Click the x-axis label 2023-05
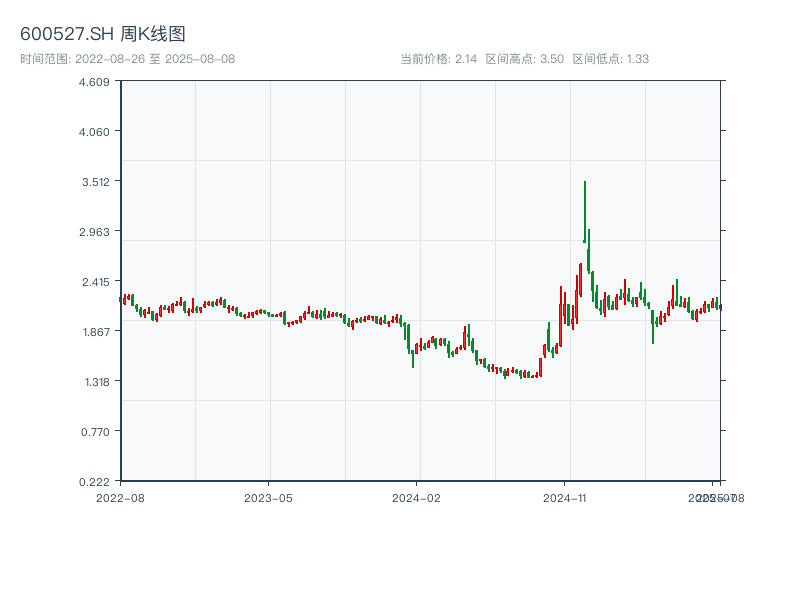Image resolution: width=800 pixels, height=600 pixels. pyautogui.click(x=268, y=498)
